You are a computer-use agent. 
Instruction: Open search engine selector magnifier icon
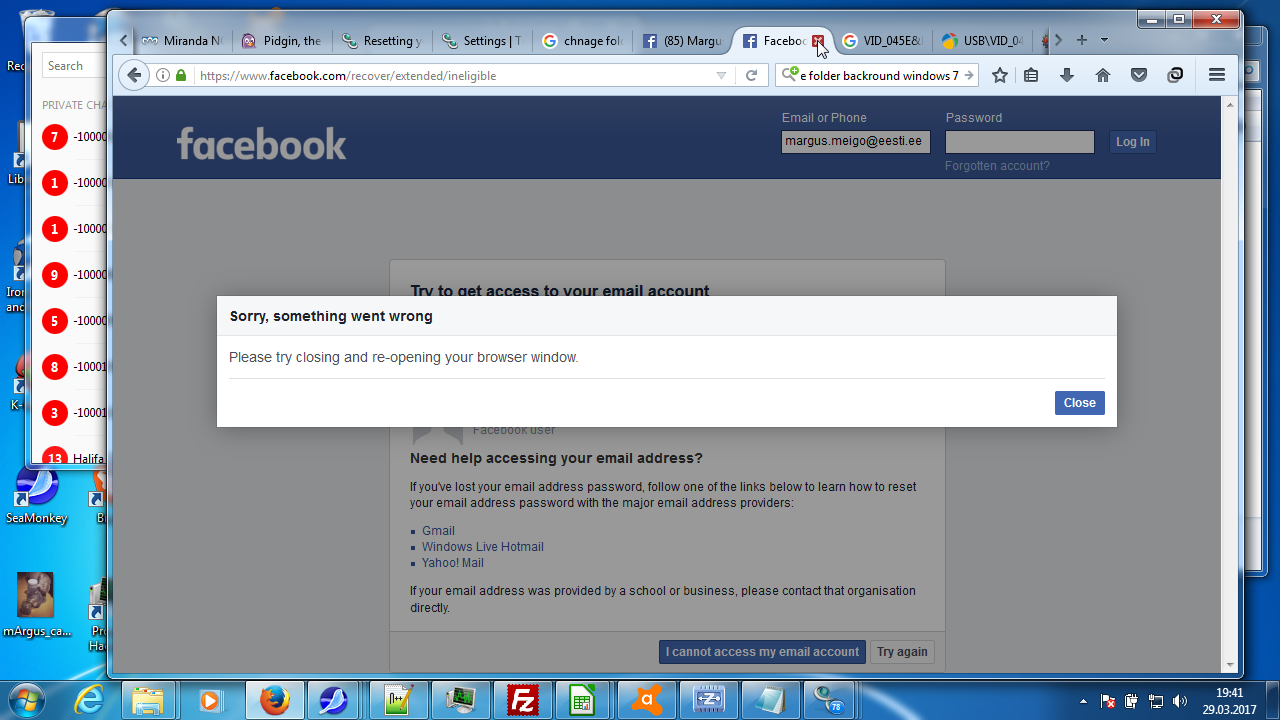point(792,74)
